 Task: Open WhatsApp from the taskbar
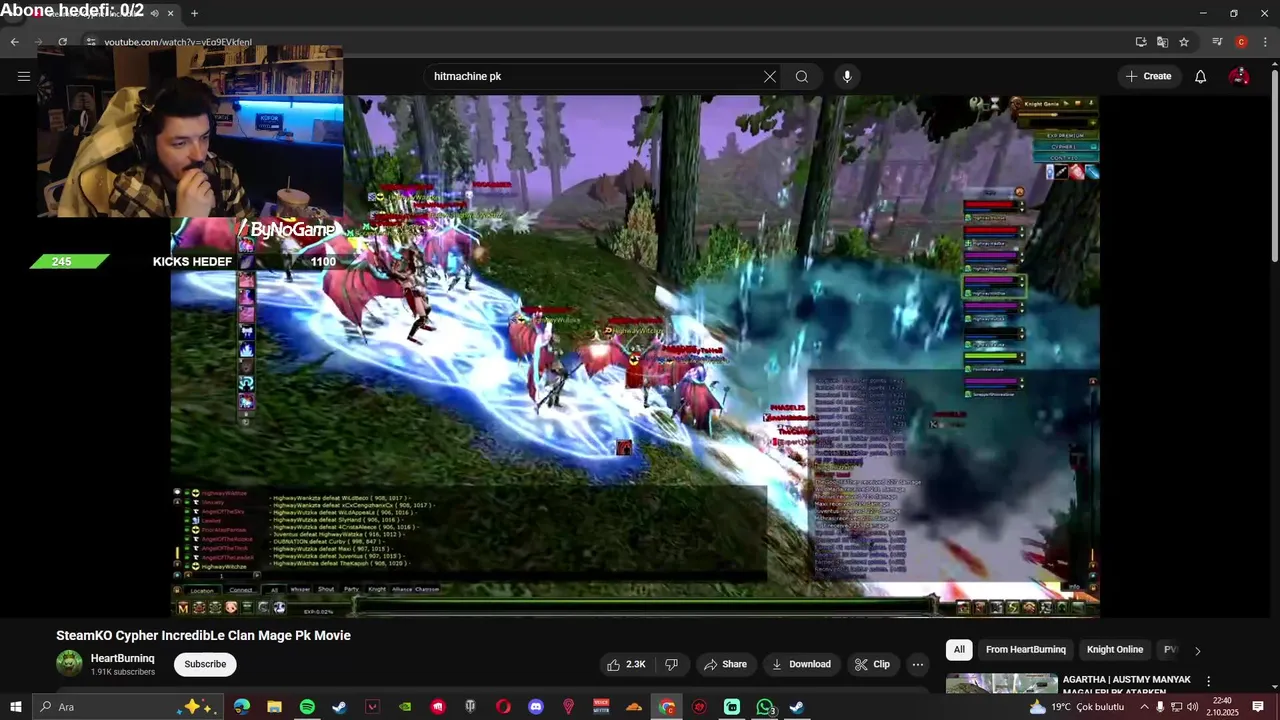click(765, 707)
